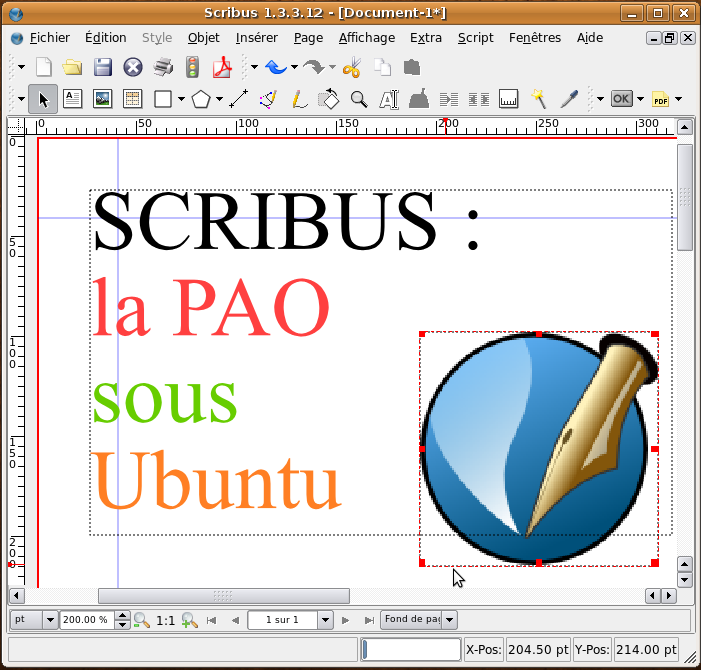Select the copy item properties wand
Screen dimensions: 701x670
pyautogui.click(x=539, y=99)
